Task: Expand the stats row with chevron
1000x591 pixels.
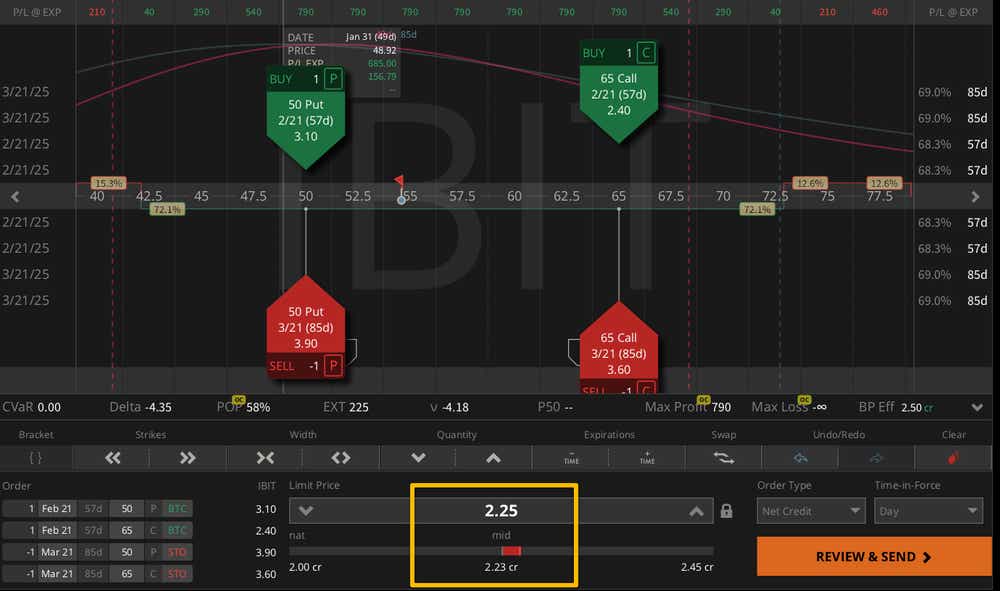Action: tap(977, 407)
